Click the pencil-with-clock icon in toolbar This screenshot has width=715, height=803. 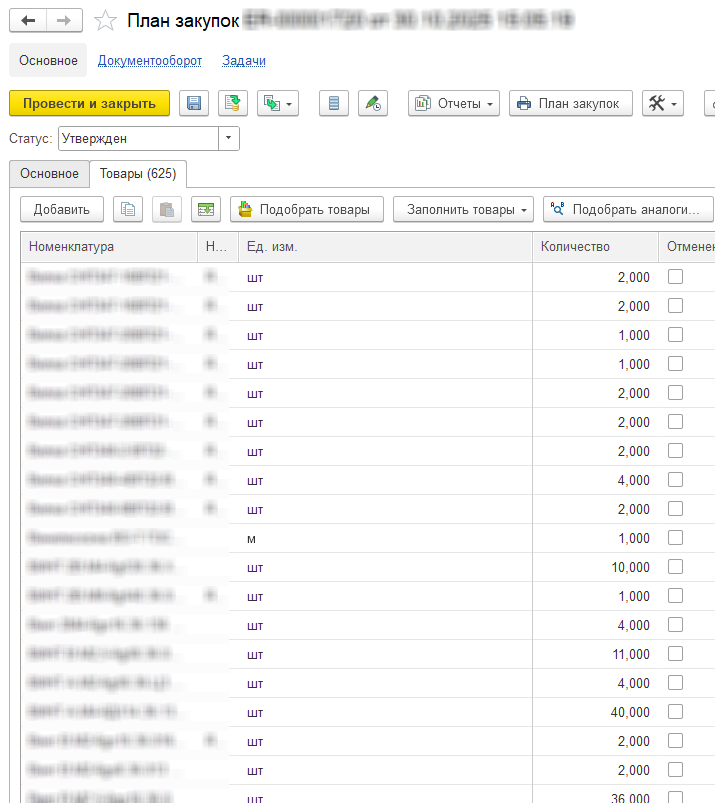(x=373, y=103)
